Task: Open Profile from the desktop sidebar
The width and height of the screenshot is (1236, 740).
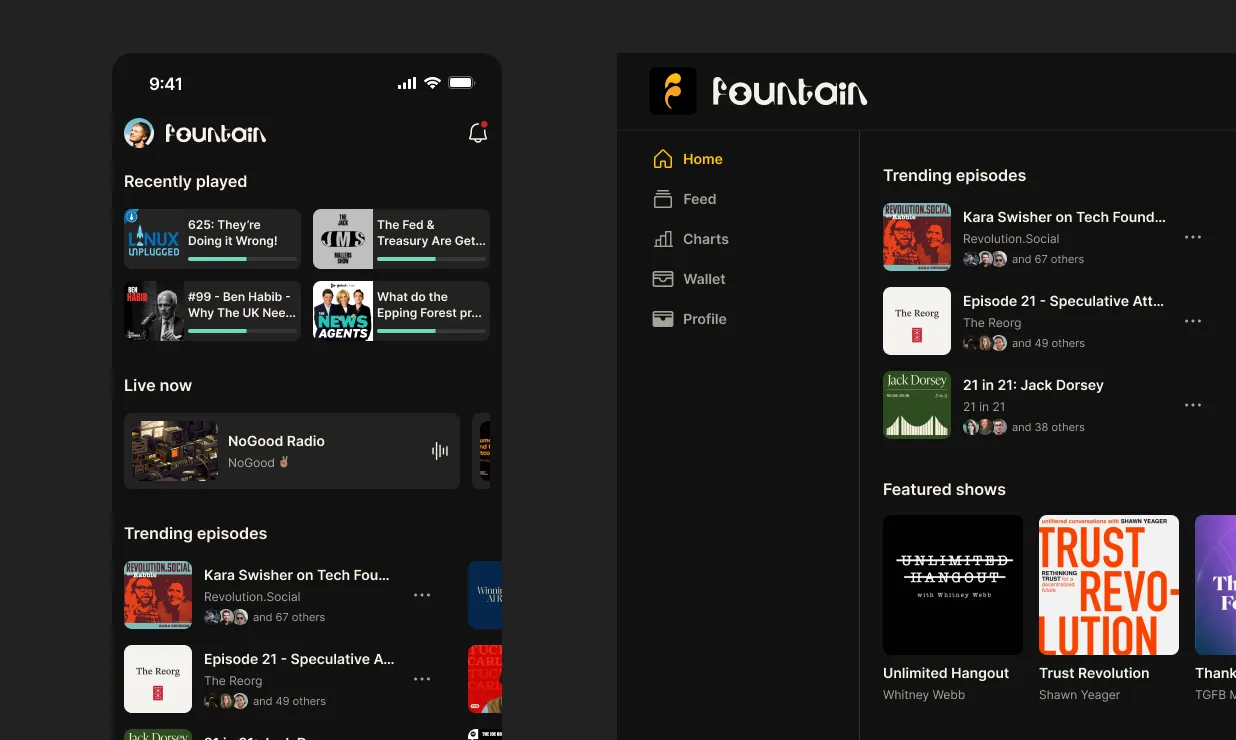Action: click(689, 319)
